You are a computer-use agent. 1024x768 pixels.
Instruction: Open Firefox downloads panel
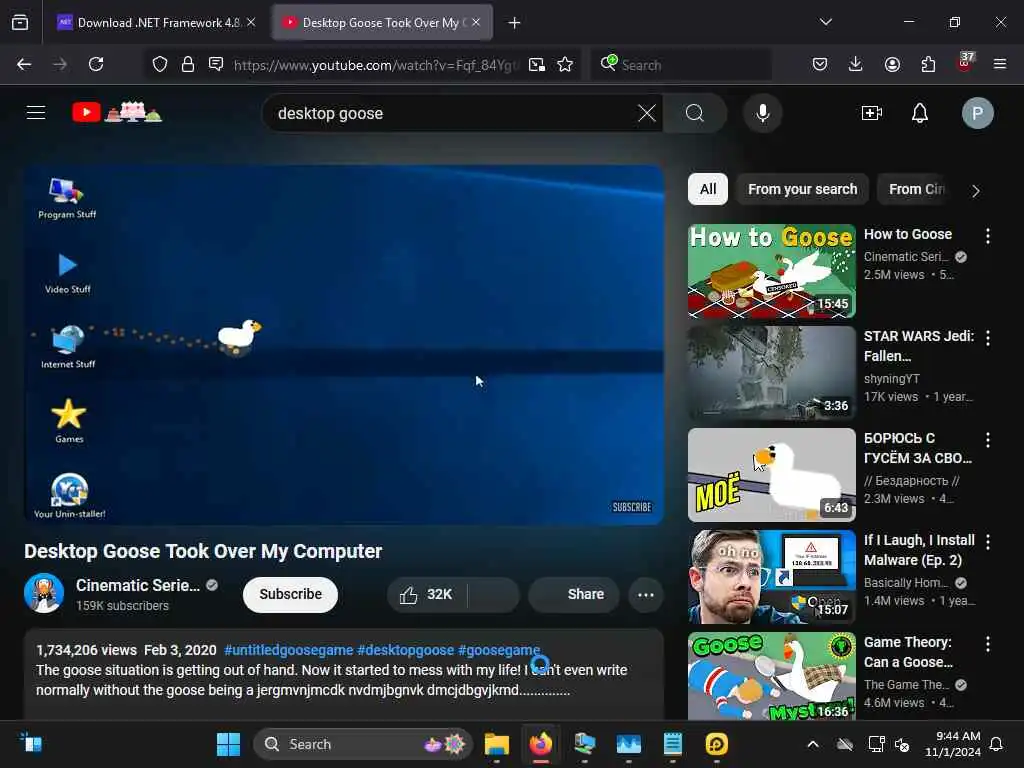pos(856,64)
